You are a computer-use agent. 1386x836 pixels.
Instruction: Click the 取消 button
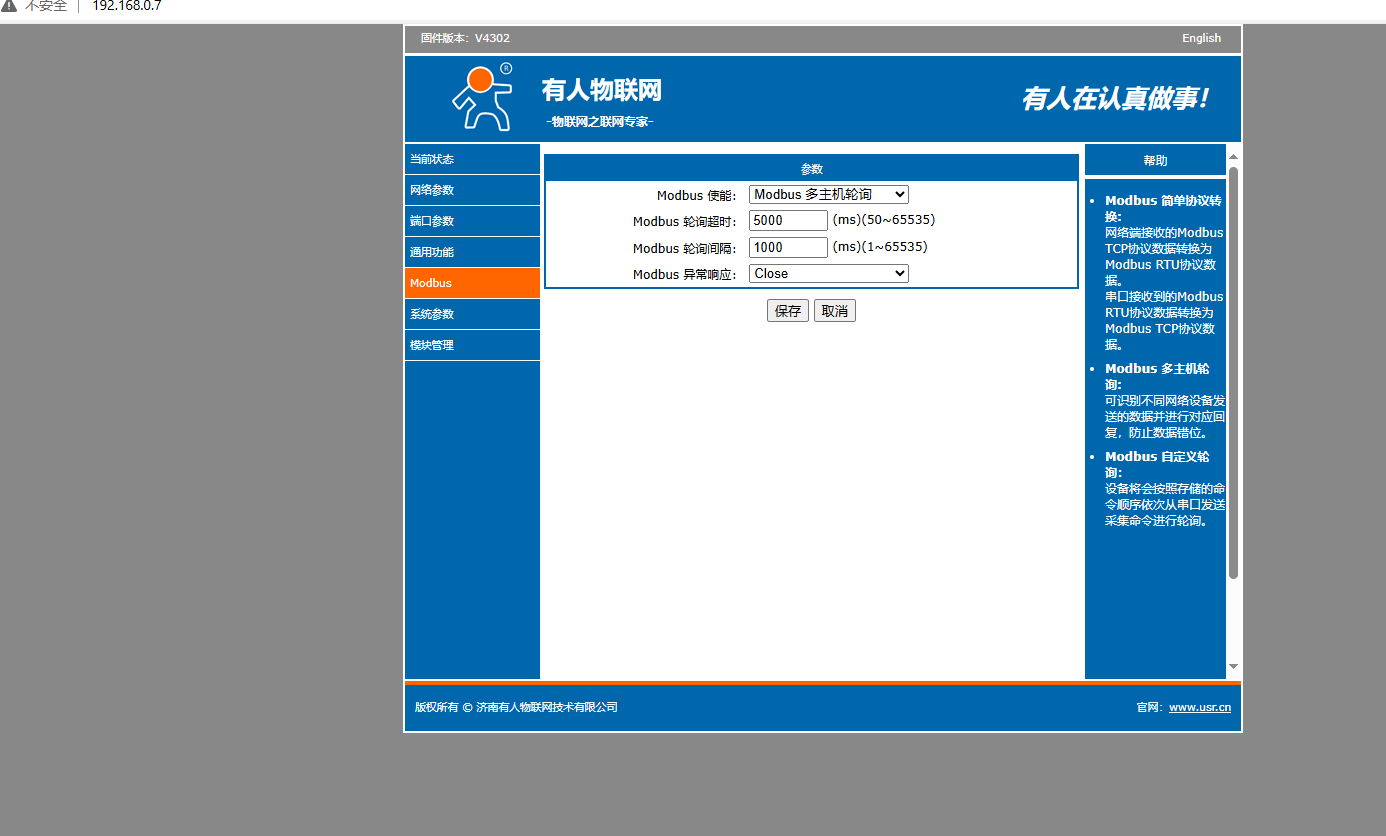[x=835, y=311]
